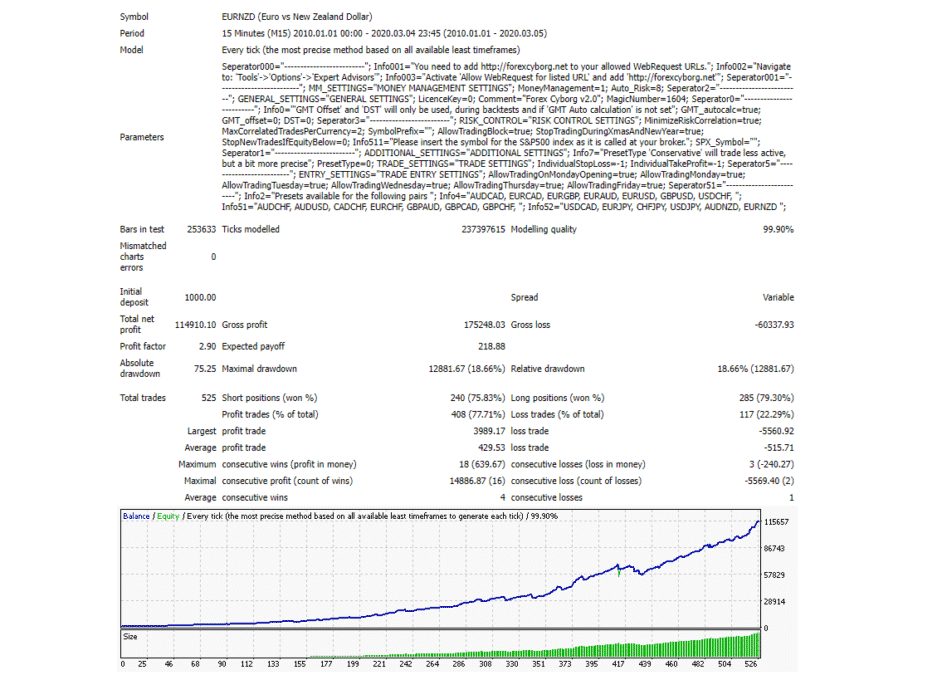This screenshot has height=675, width=942.
Task: Click the Modelling quality value 99.90%
Action: click(x=778, y=229)
